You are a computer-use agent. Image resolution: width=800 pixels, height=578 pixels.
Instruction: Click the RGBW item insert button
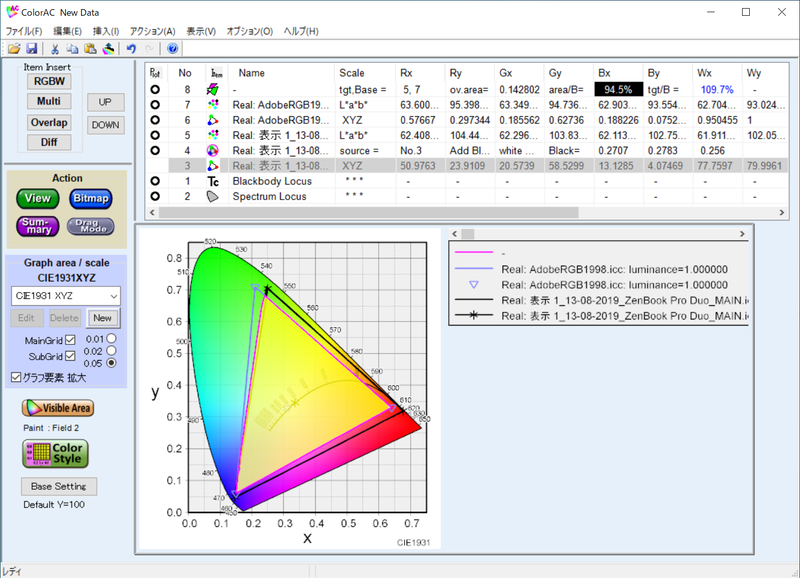coord(47,81)
